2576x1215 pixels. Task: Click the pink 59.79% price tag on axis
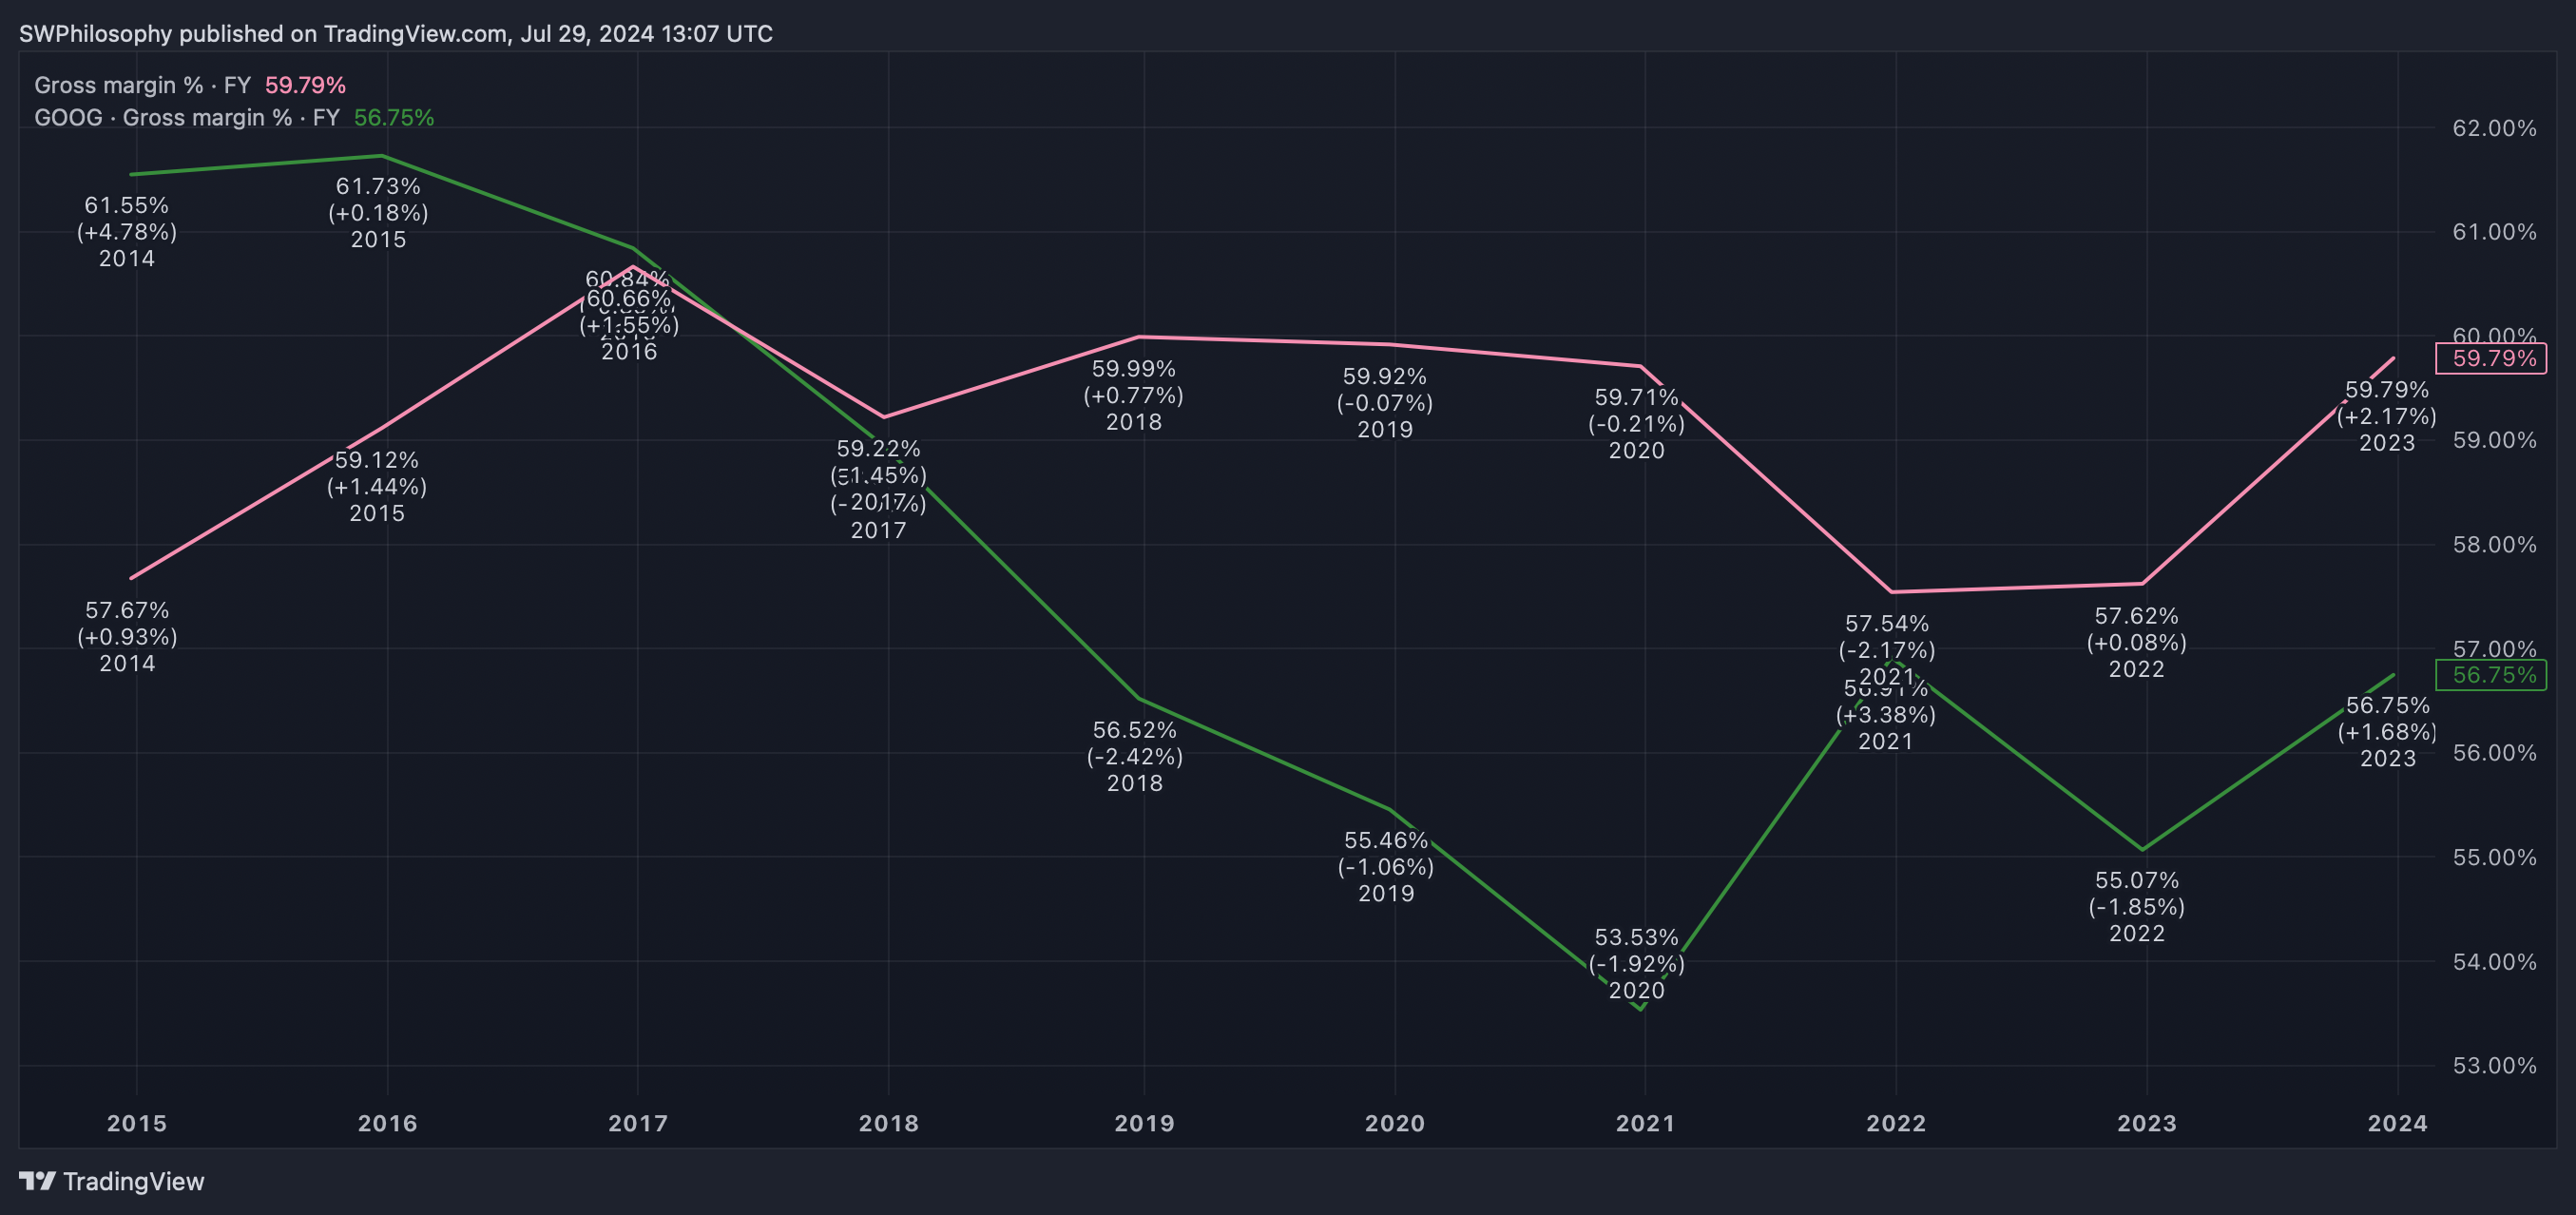[2491, 358]
